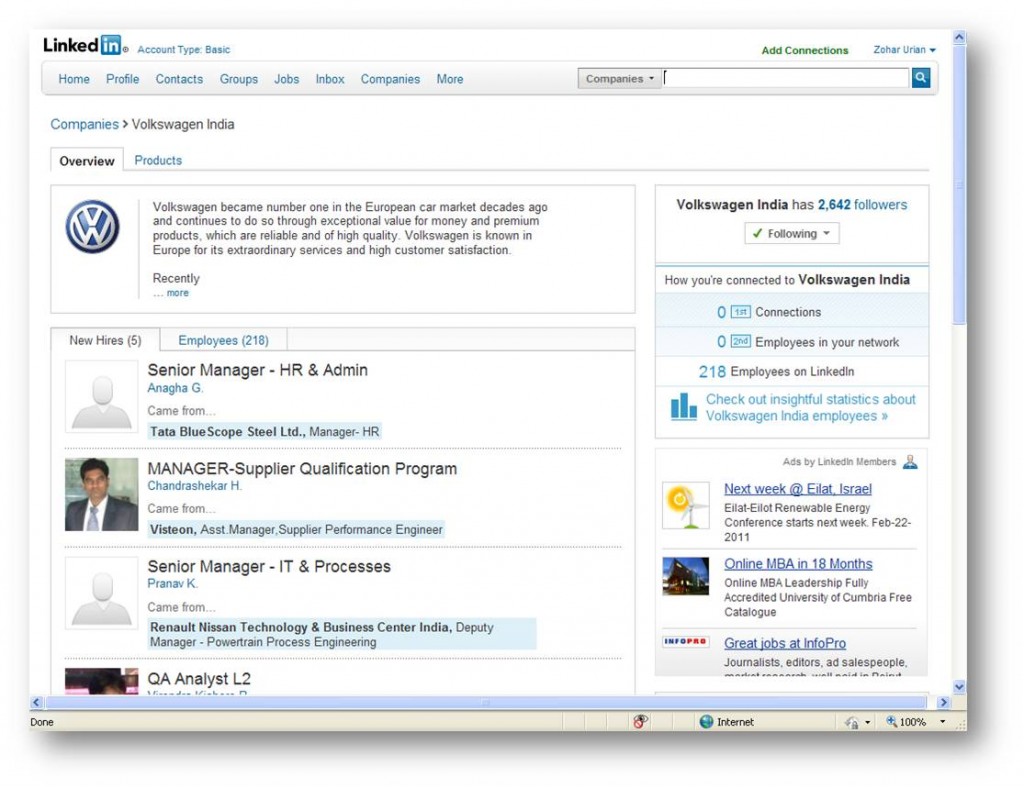Click the MANAGER-Supplier Qualification Program title
1024x788 pixels.
click(302, 468)
